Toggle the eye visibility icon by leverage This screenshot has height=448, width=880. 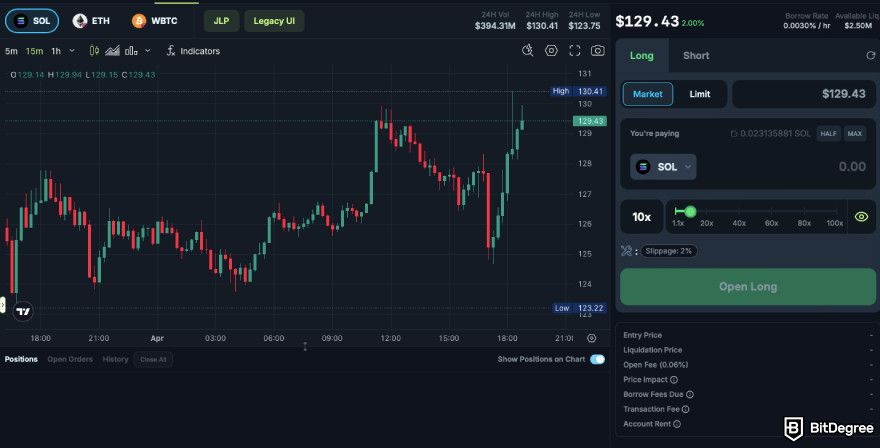tap(861, 217)
